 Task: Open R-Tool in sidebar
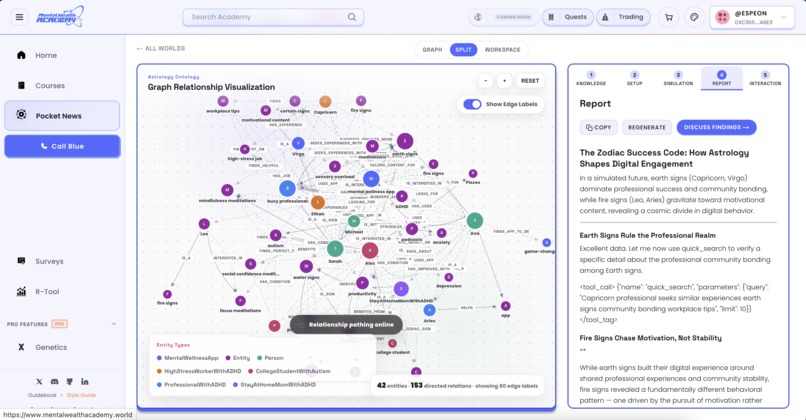click(x=62, y=291)
